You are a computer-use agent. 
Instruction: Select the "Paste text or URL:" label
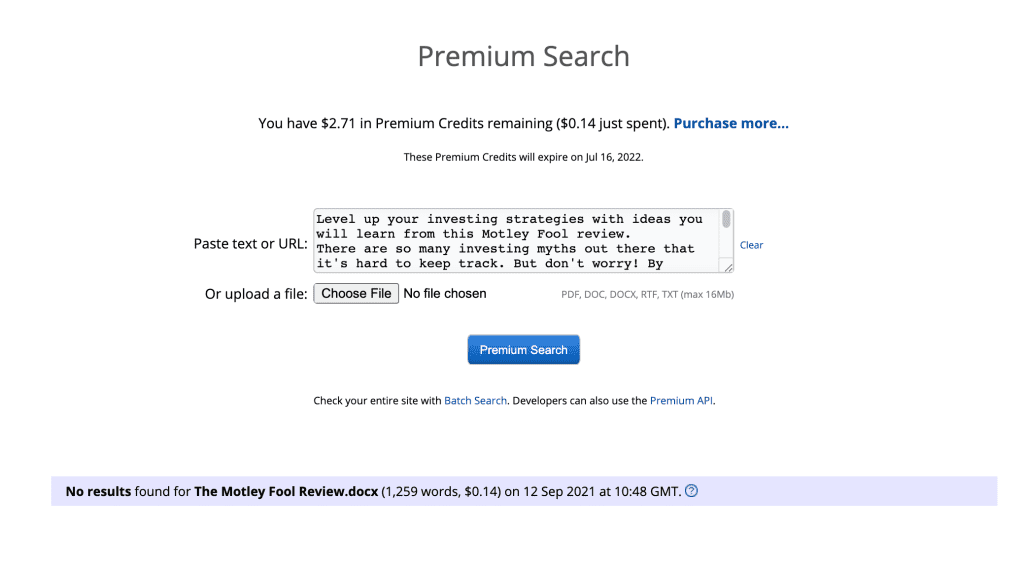click(x=250, y=244)
